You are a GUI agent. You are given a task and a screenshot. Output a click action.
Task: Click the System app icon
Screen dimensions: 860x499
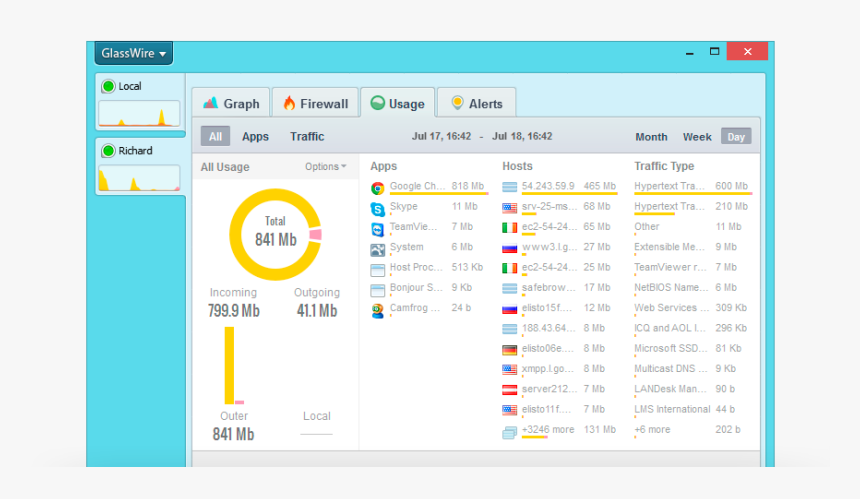[377, 250]
